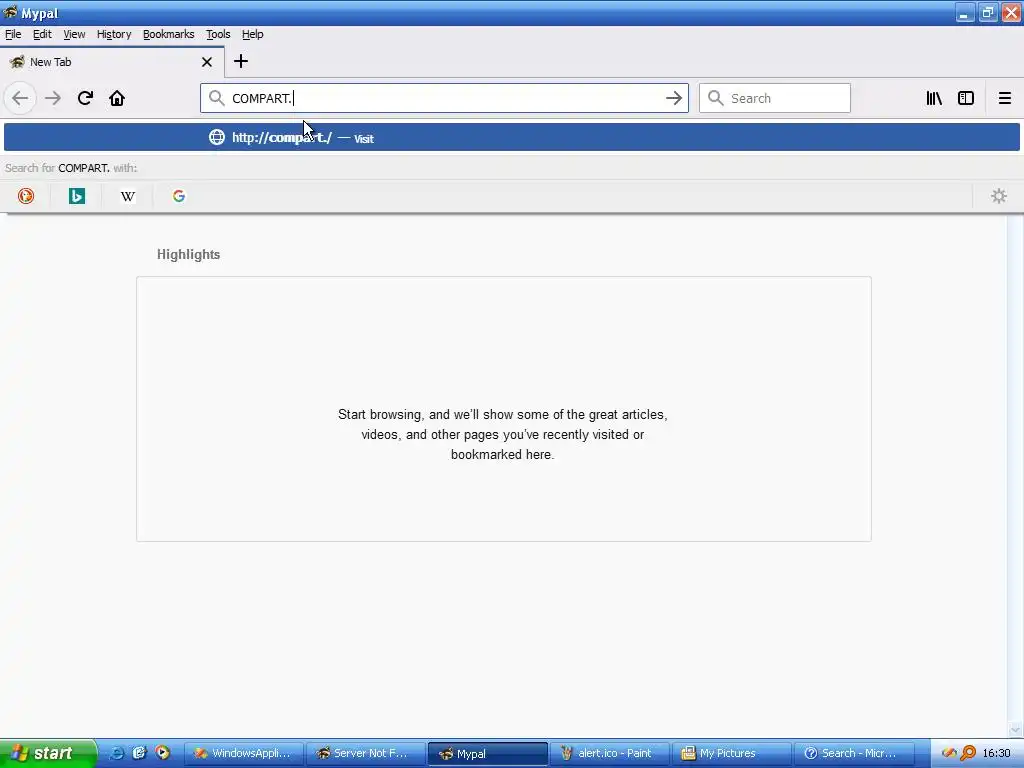The image size is (1024, 768).
Task: Click the Forward navigation arrow
Action: (53, 98)
